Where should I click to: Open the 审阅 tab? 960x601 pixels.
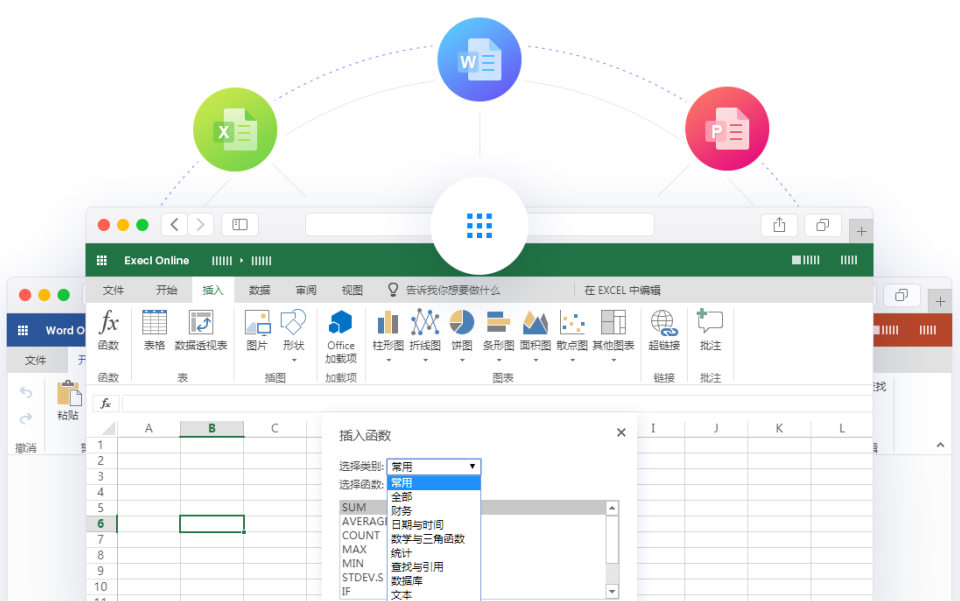coord(306,290)
